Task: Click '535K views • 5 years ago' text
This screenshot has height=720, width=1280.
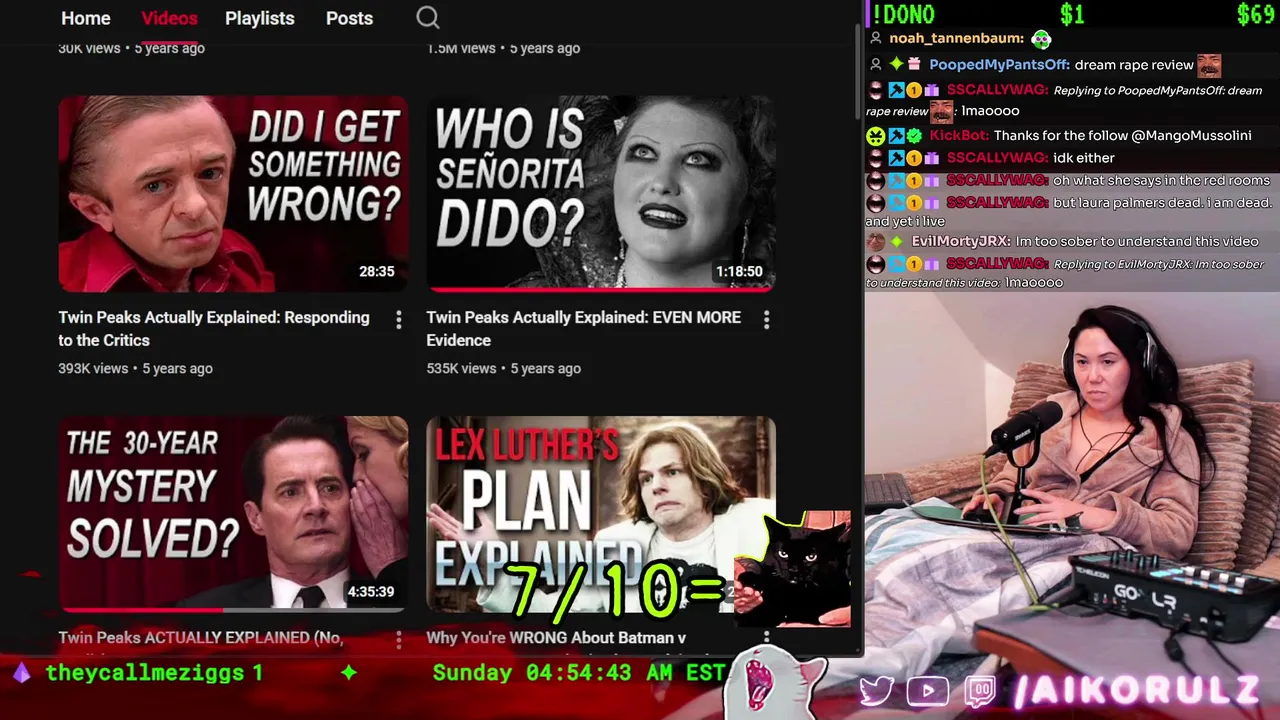Action: (503, 368)
